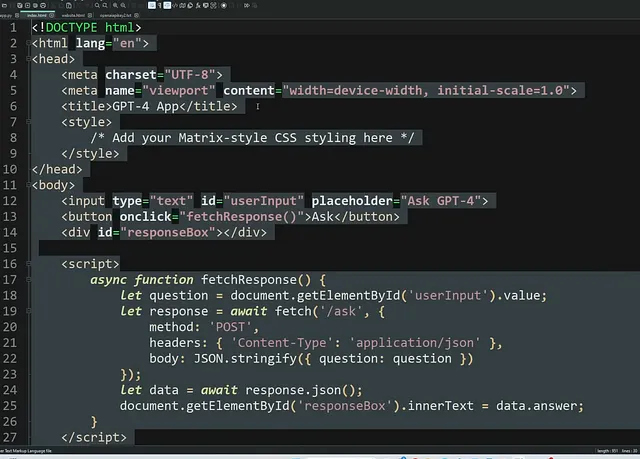Click the "viewport" attribute value
This screenshot has width=640, height=459.
[179, 91]
